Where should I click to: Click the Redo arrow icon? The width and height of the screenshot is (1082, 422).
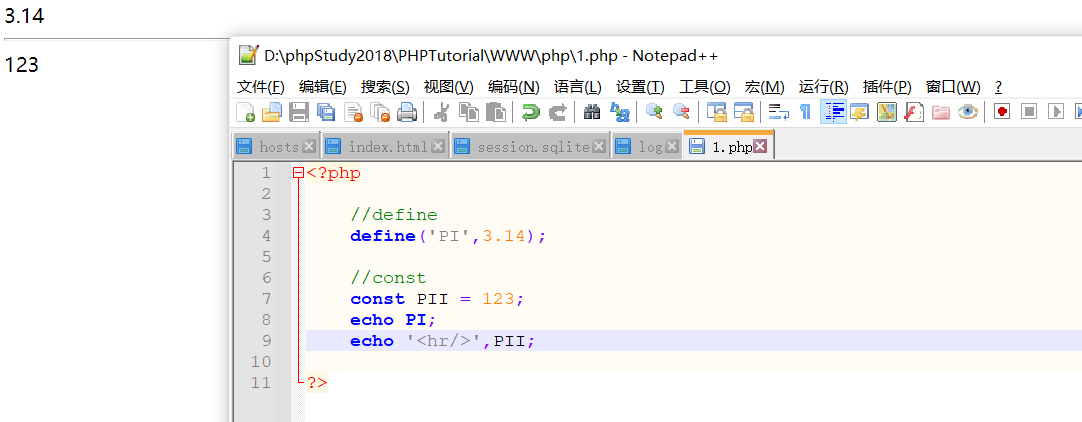point(557,112)
